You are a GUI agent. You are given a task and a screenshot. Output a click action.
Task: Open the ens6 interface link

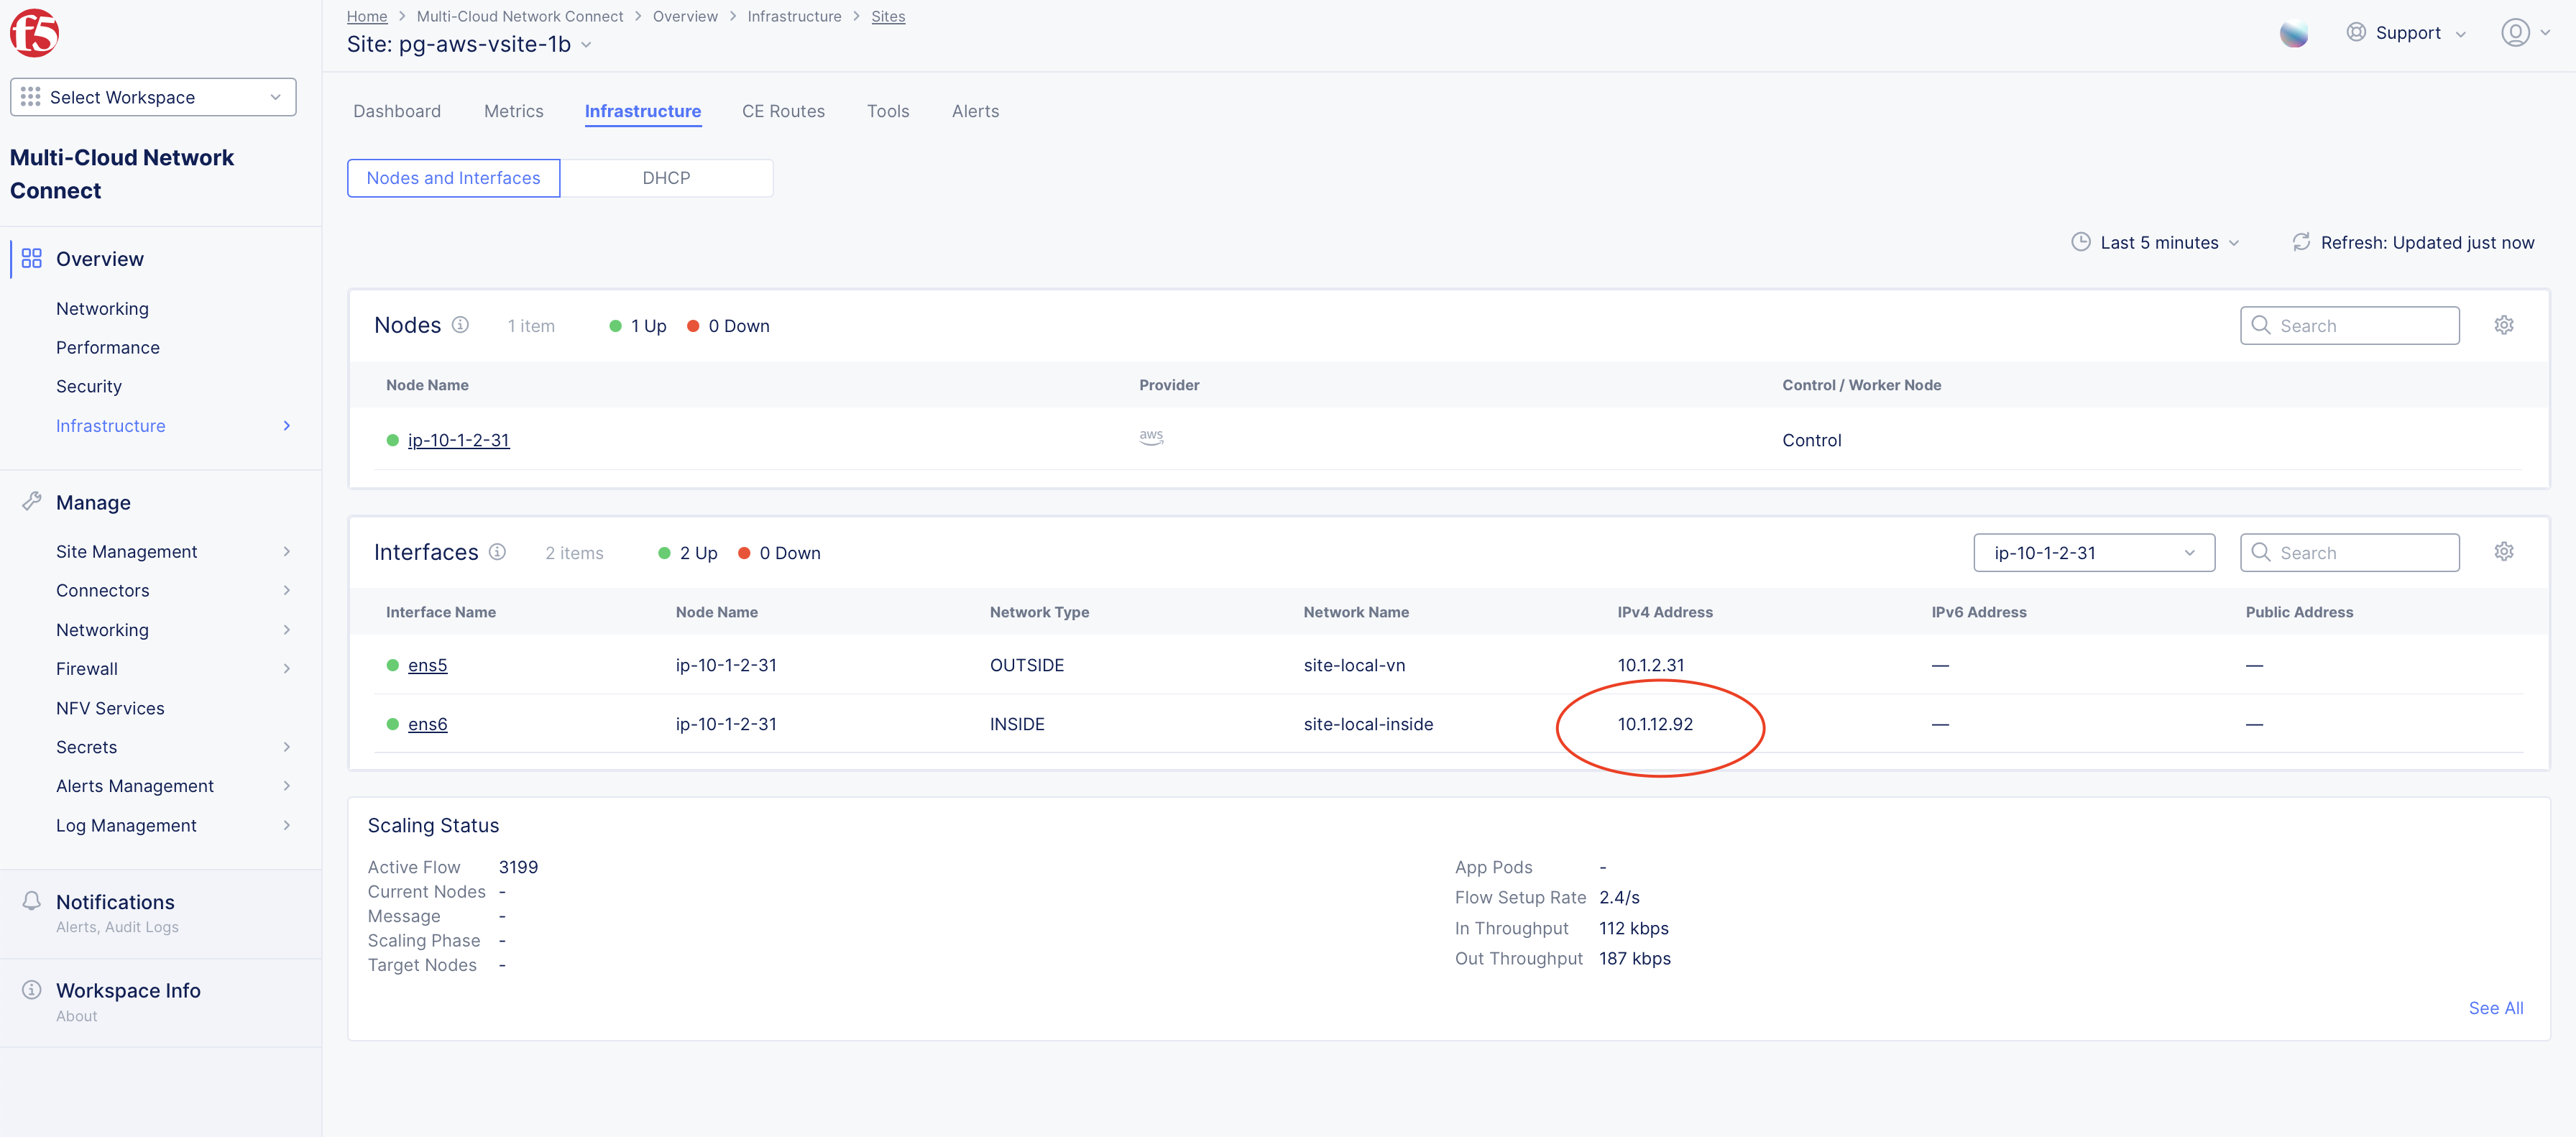pyautogui.click(x=427, y=724)
